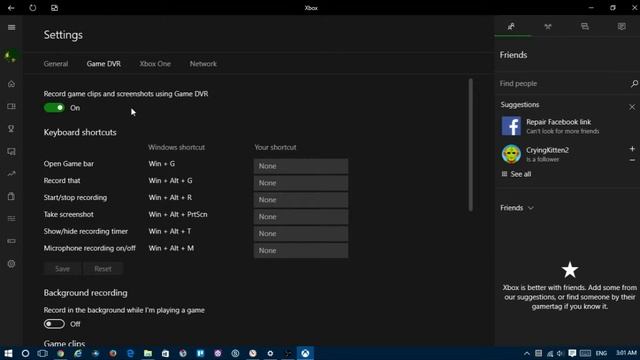
Task: Open Settings gear in sidebar
Action: tap(11, 264)
